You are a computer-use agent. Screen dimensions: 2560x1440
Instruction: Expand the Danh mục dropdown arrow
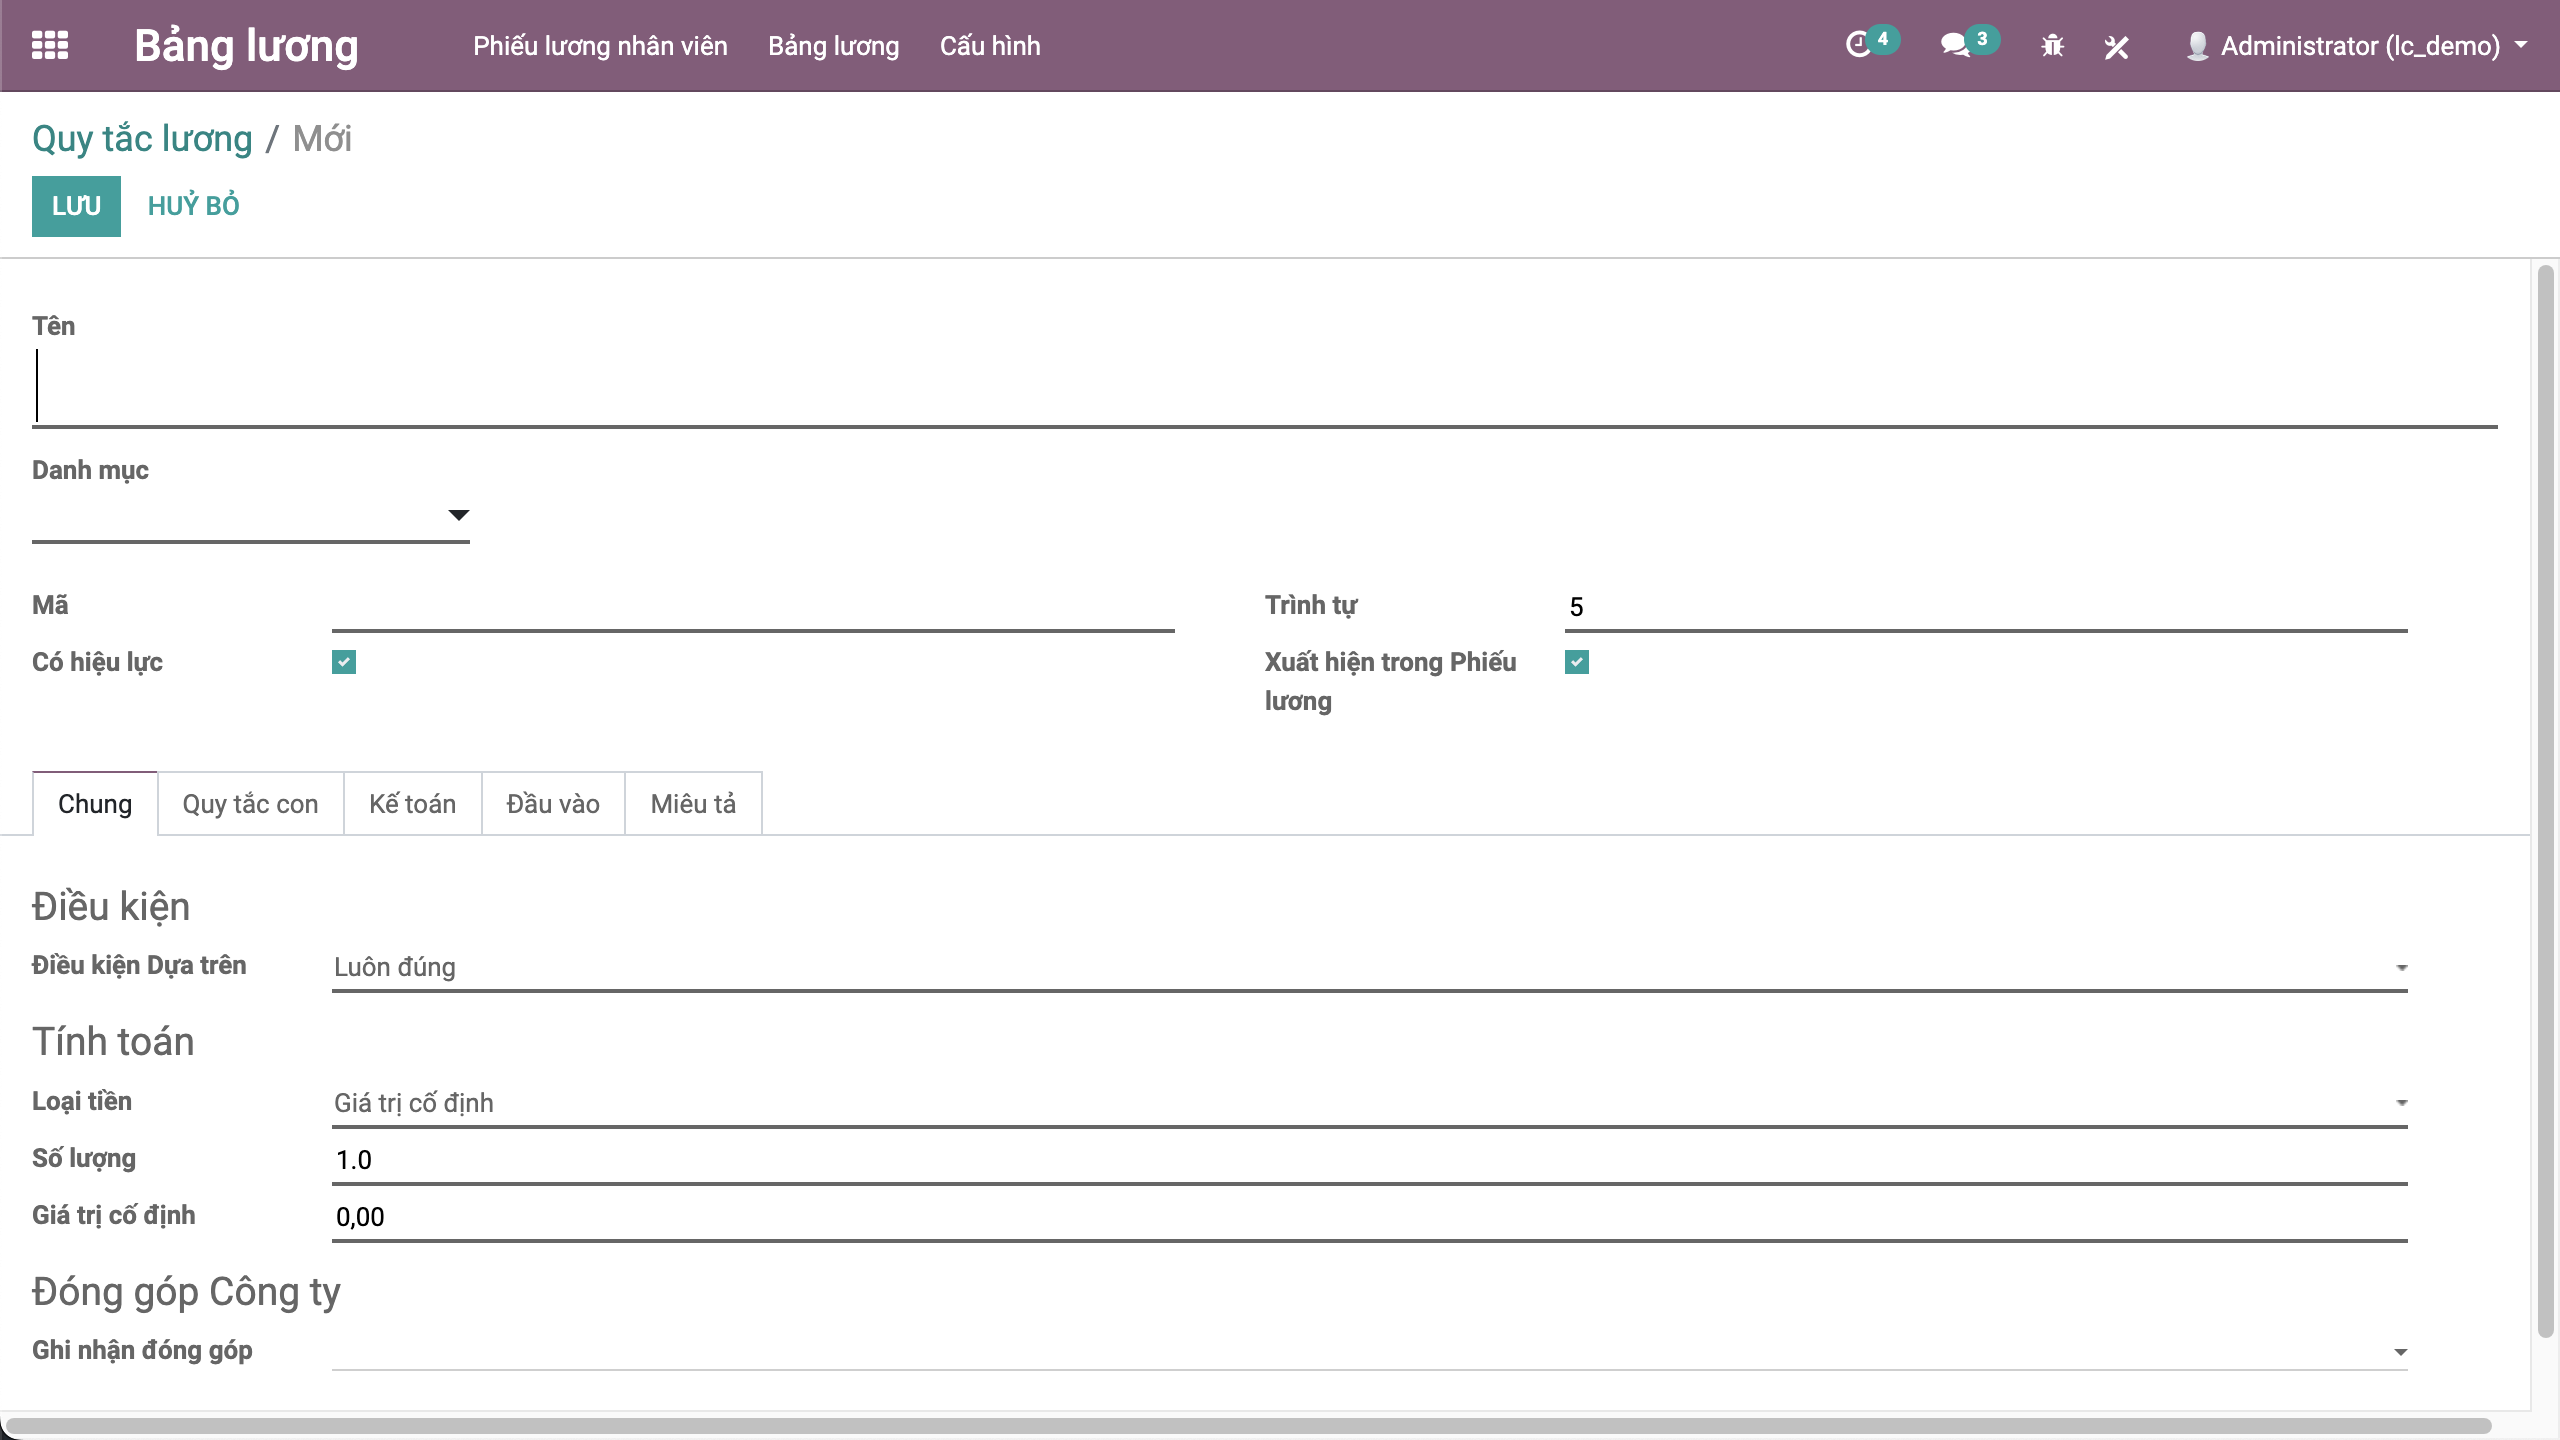[x=458, y=515]
